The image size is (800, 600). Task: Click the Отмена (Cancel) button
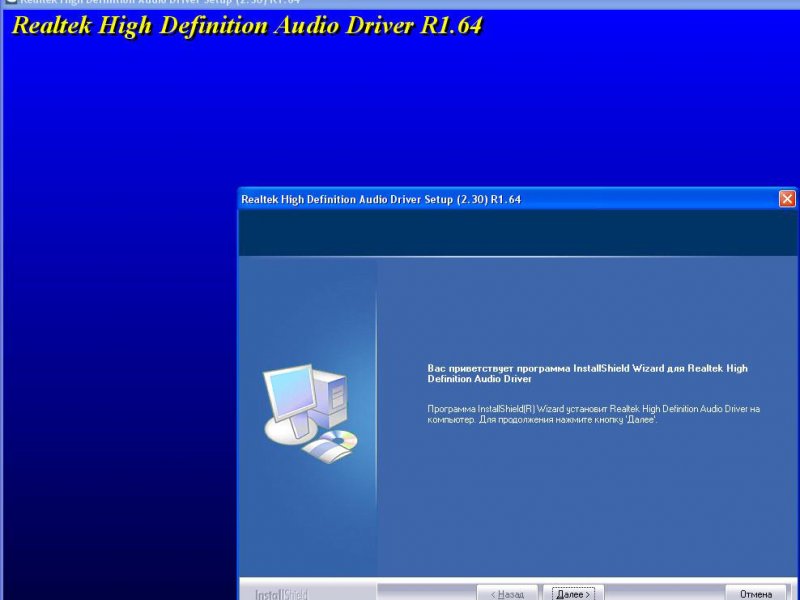click(x=756, y=593)
